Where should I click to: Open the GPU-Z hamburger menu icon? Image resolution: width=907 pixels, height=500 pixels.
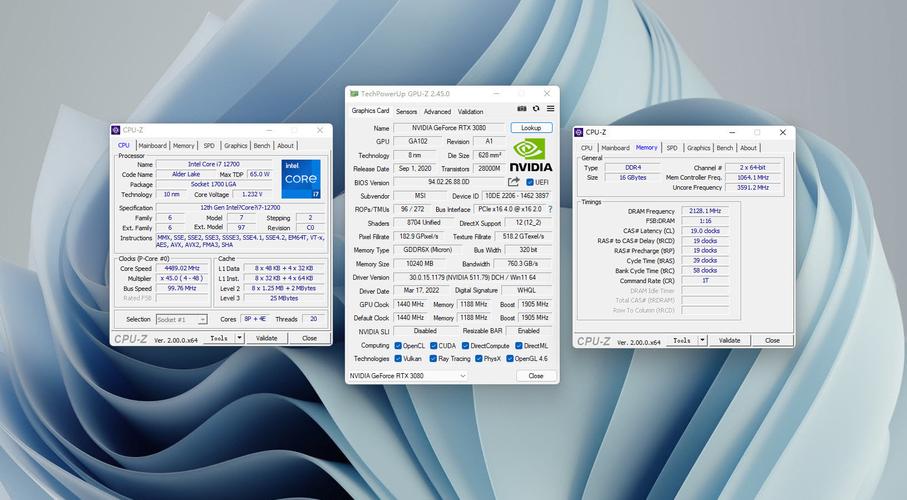(x=551, y=109)
